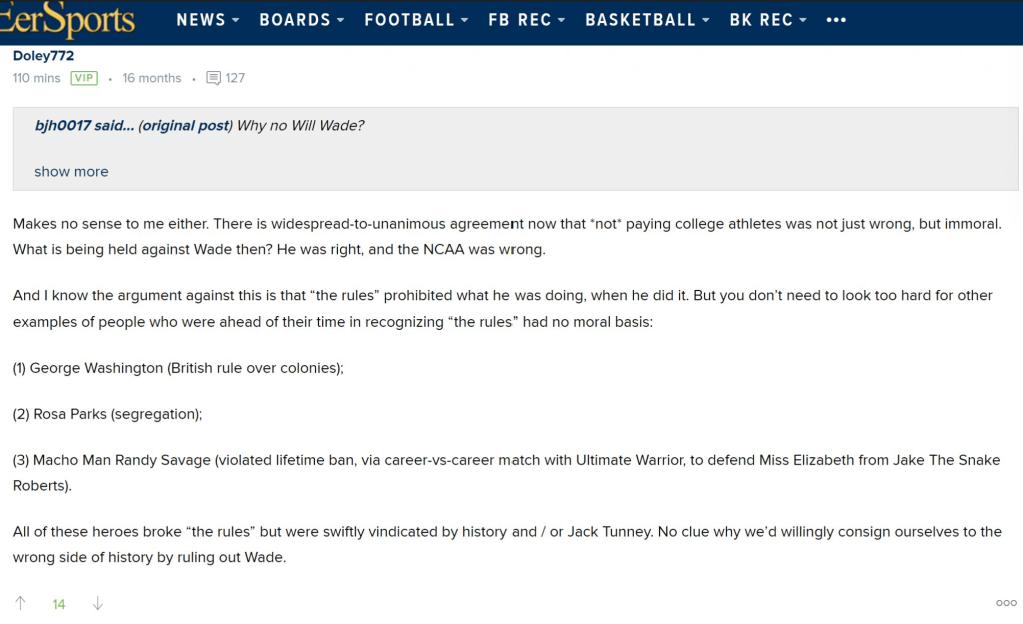The image size is (1023, 624).
Task: Expand the FOOTBALL menu
Action: [416, 20]
